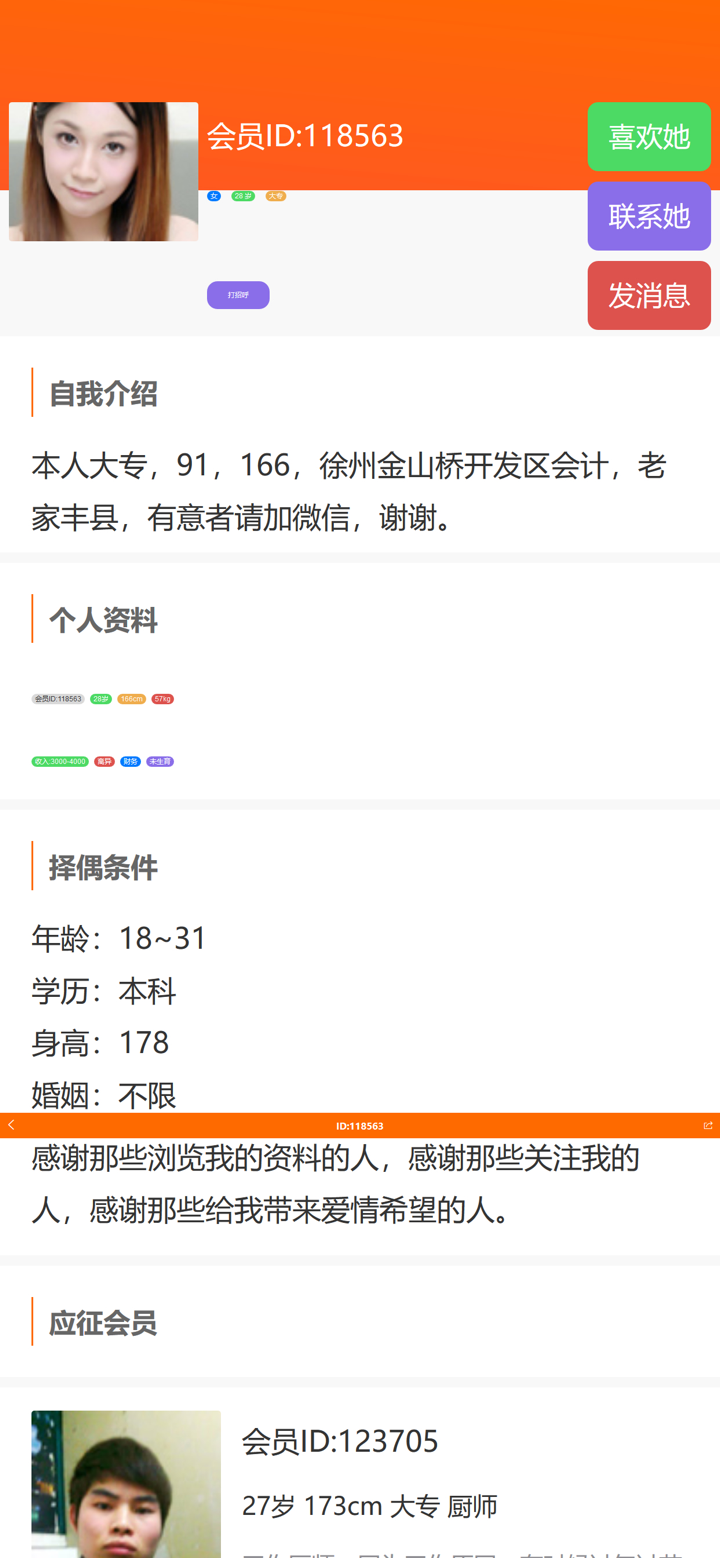Tap the 择偶条件 section heading

(x=103, y=867)
